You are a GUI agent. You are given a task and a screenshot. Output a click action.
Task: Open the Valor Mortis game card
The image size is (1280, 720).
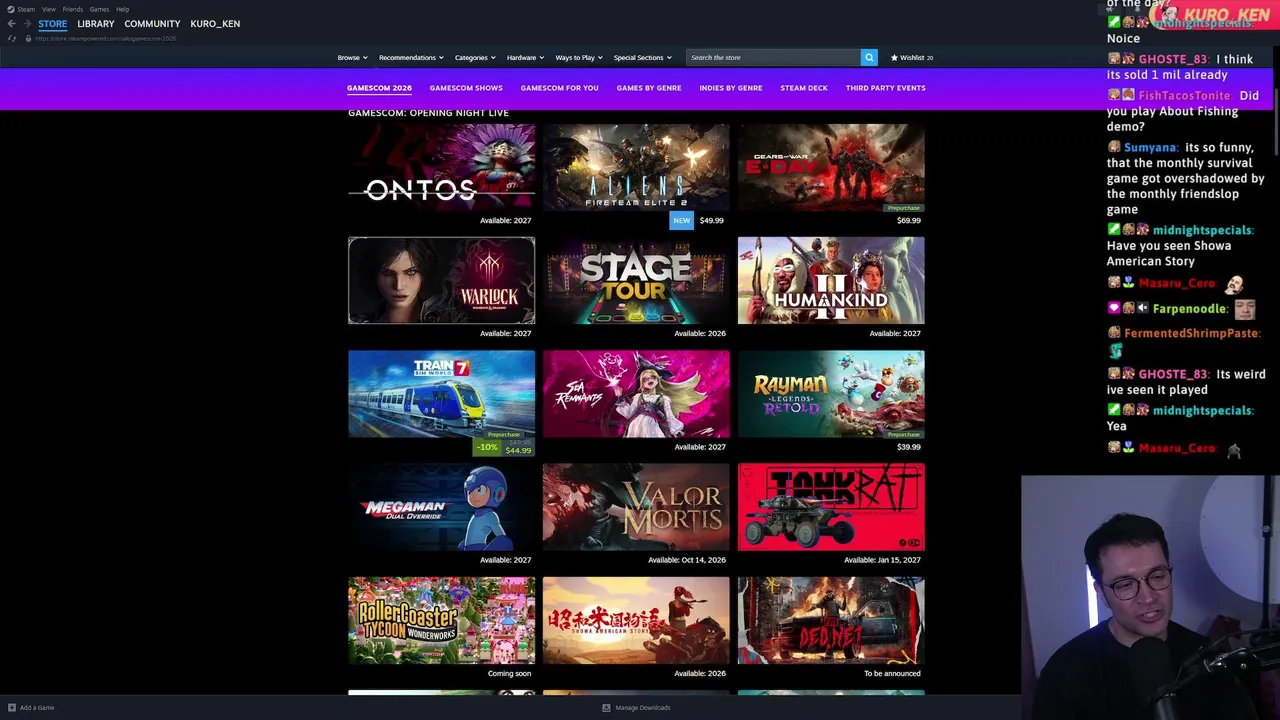(x=636, y=507)
